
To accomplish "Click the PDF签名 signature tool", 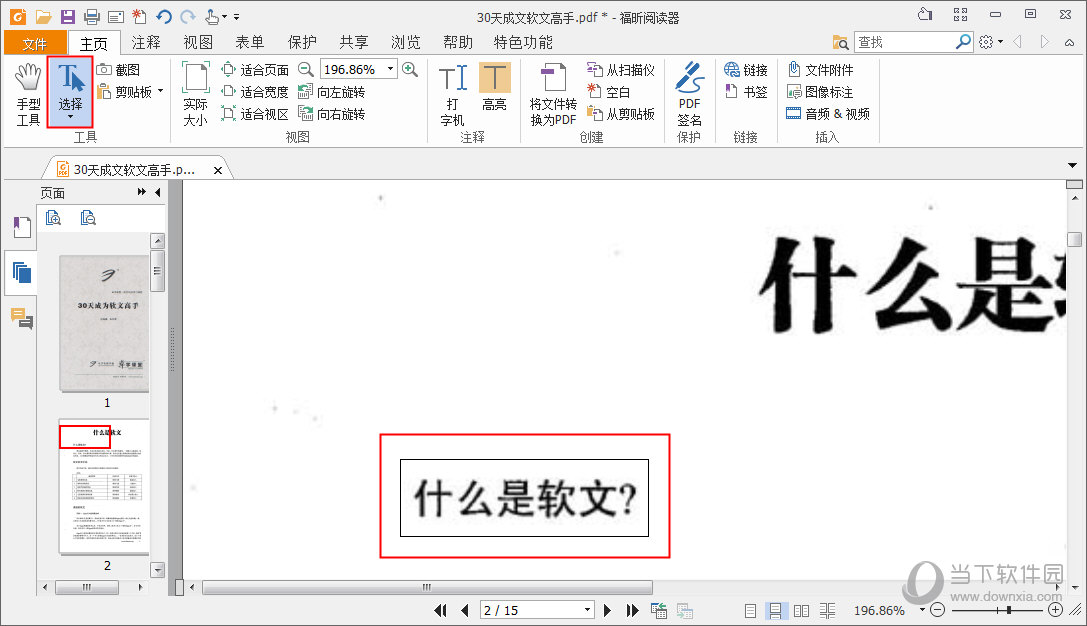I will click(689, 90).
